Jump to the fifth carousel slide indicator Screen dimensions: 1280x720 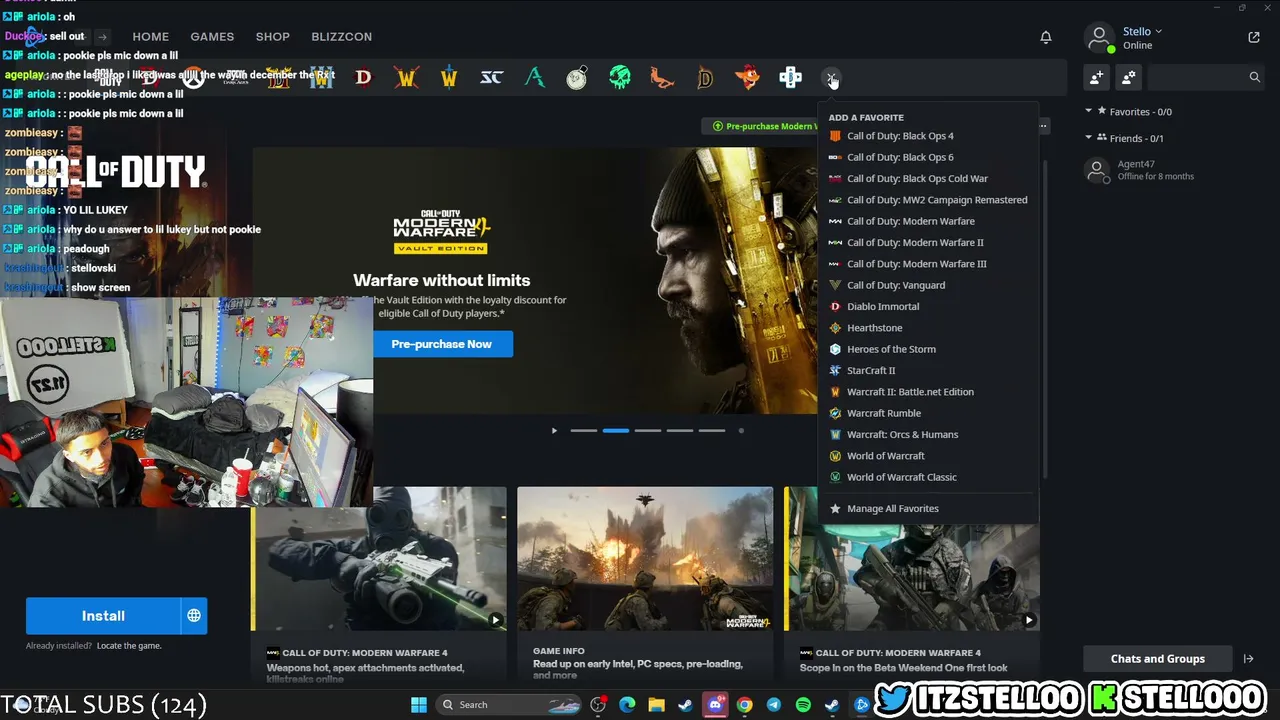point(712,431)
